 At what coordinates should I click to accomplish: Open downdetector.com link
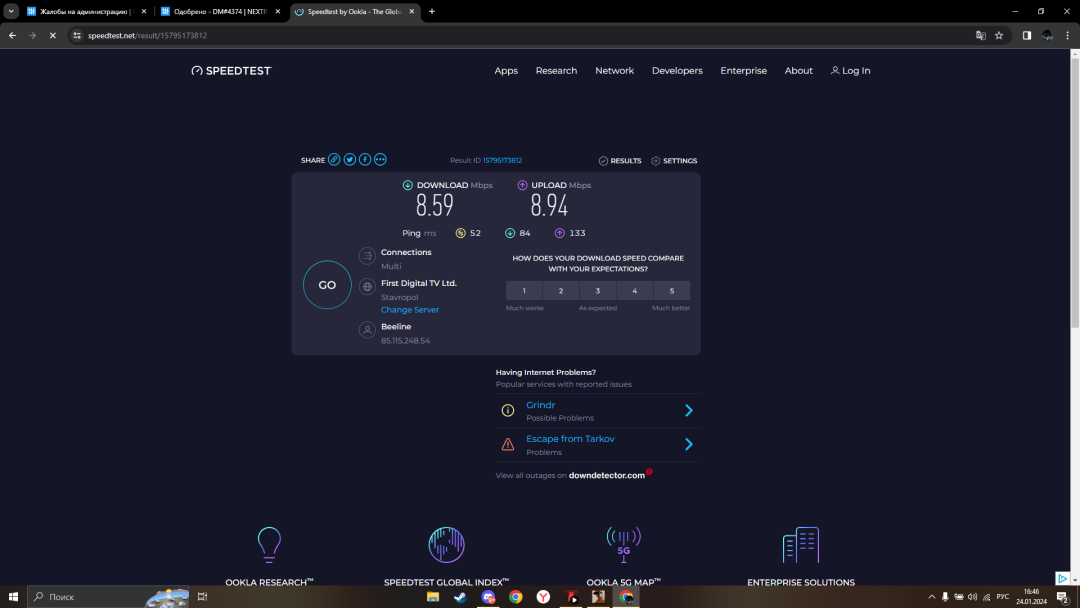607,475
